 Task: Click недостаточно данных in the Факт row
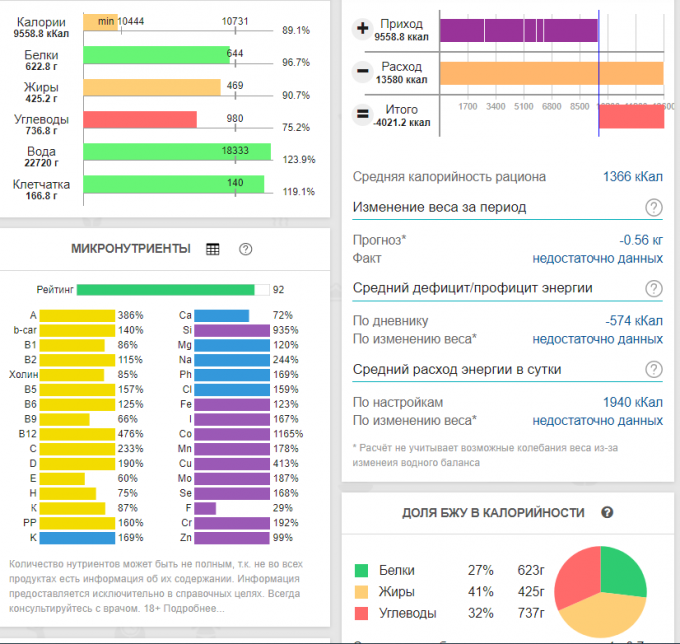point(597,258)
